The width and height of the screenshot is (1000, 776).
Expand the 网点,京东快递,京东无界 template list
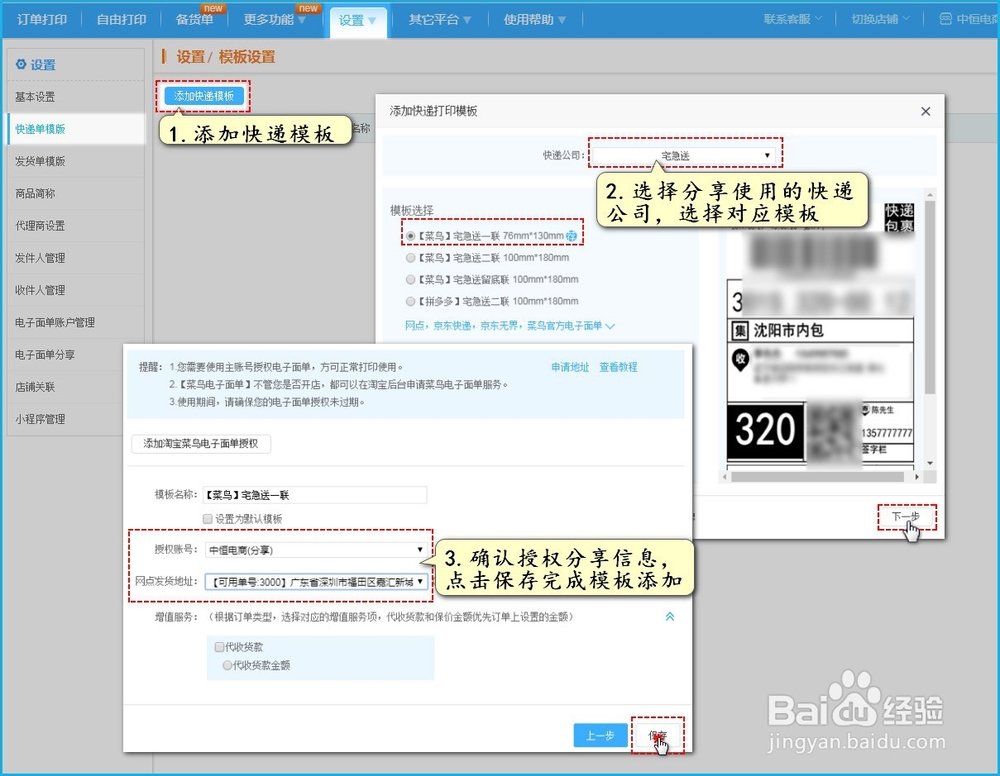pyautogui.click(x=510, y=326)
